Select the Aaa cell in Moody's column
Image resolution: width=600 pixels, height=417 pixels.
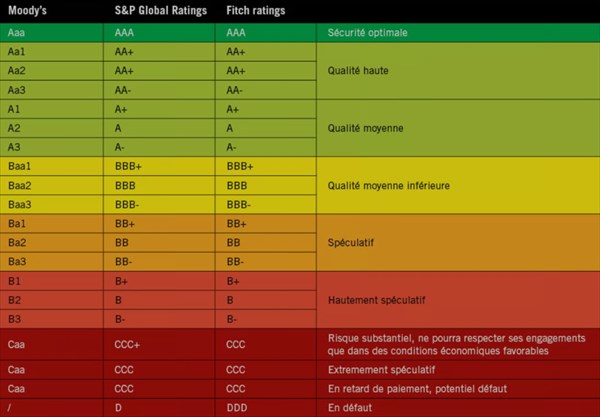[x=17, y=32]
